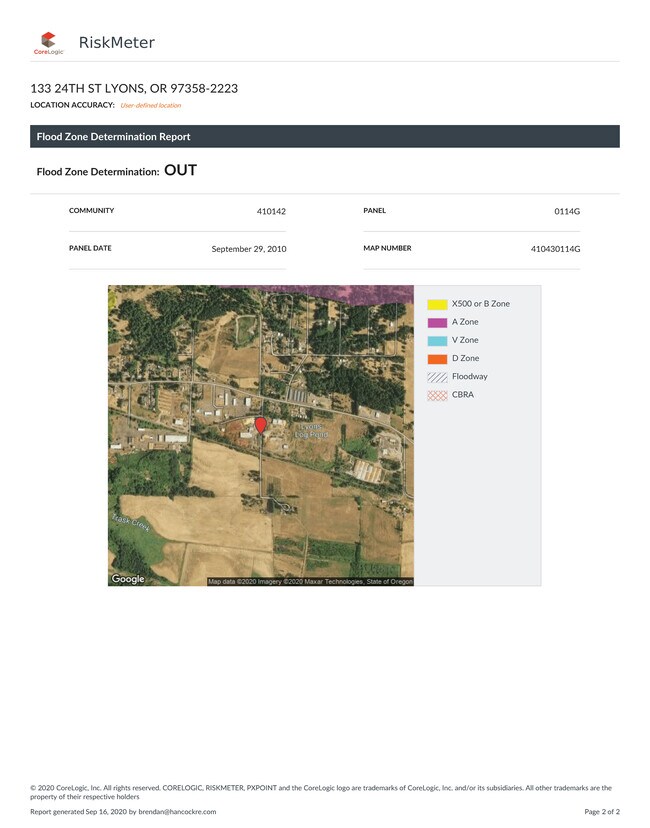Screen dimensions: 650x828
Task: Click the panel value 0114G
Action: click(x=567, y=211)
